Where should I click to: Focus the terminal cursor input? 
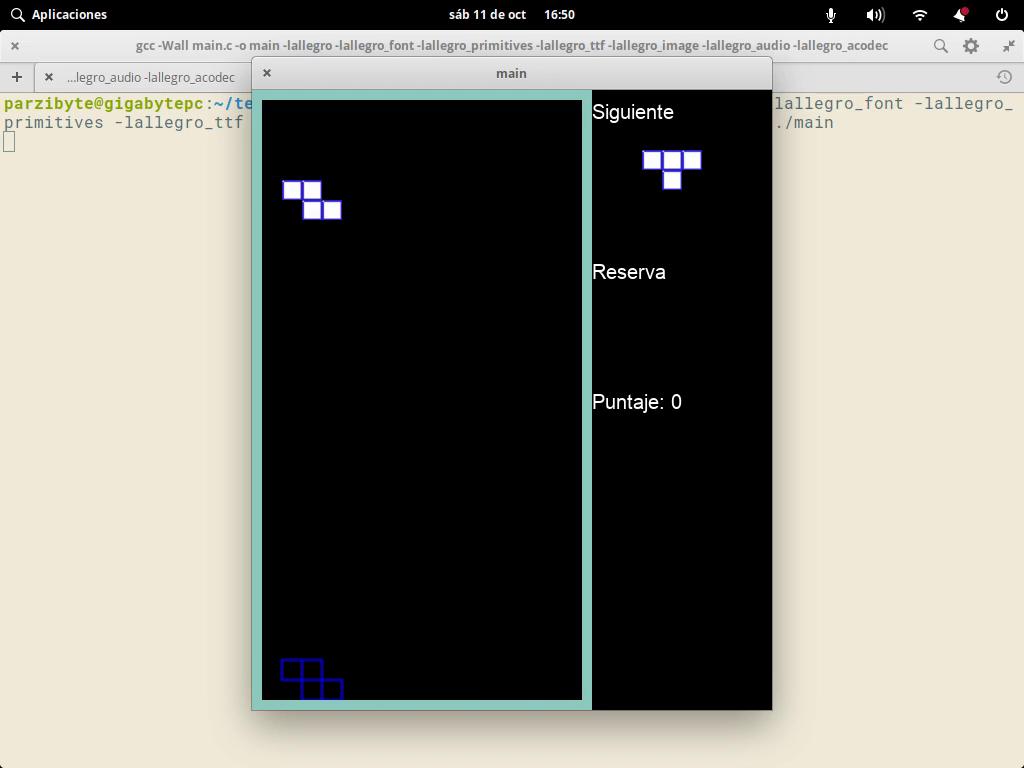click(x=9, y=142)
